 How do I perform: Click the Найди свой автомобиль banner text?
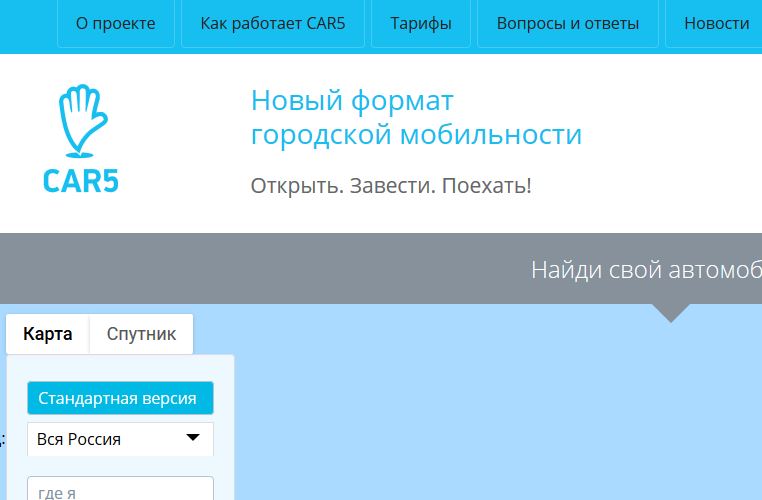pyautogui.click(x=645, y=269)
